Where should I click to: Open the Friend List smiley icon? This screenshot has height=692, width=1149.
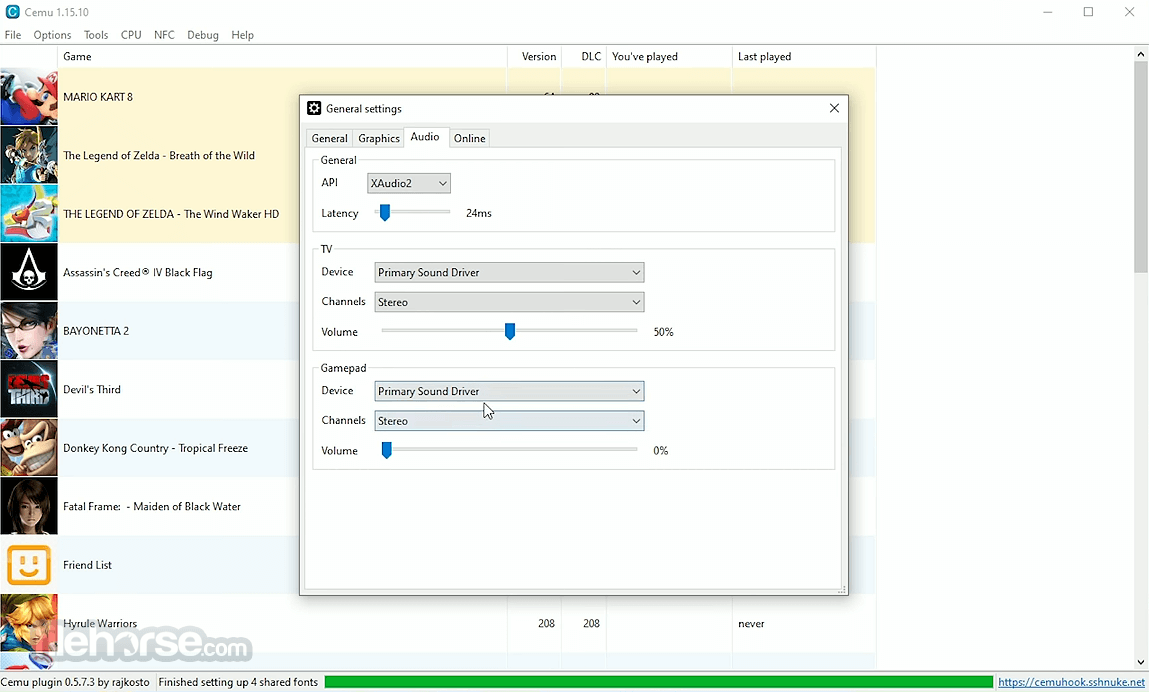pyautogui.click(x=29, y=565)
